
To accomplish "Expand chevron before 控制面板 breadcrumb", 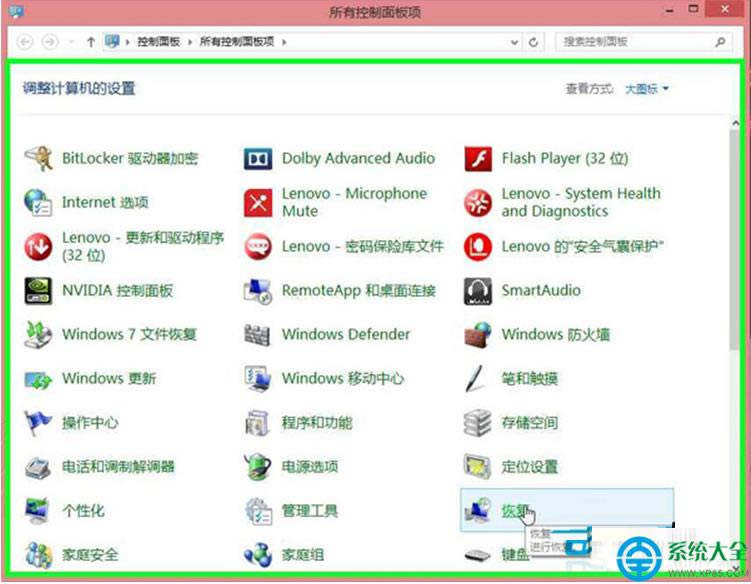I will 127,42.
